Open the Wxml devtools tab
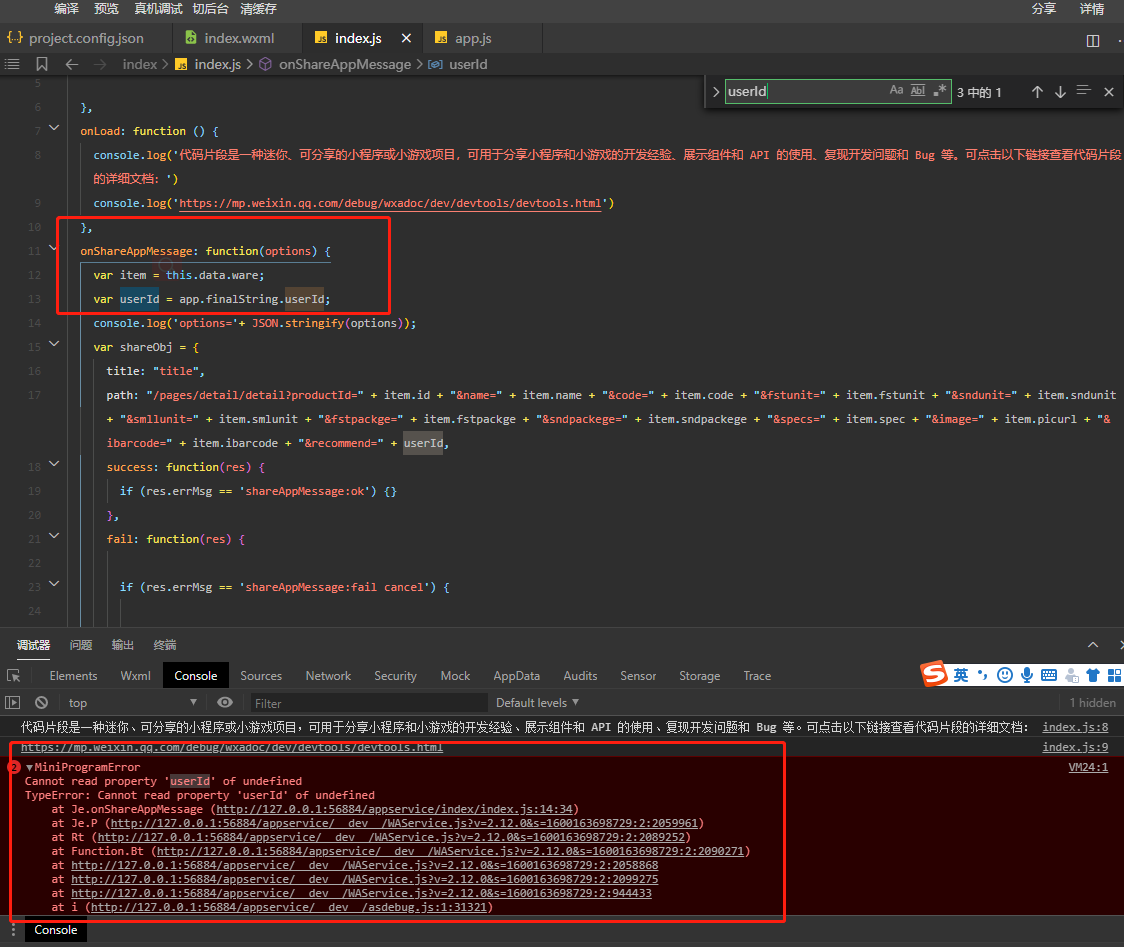The width and height of the screenshot is (1124, 947). pos(135,675)
